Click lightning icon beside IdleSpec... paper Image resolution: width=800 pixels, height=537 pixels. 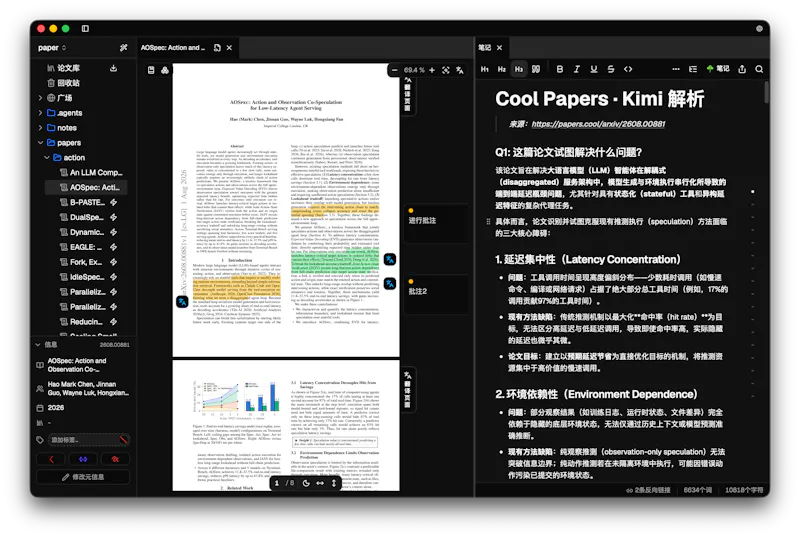[113, 277]
